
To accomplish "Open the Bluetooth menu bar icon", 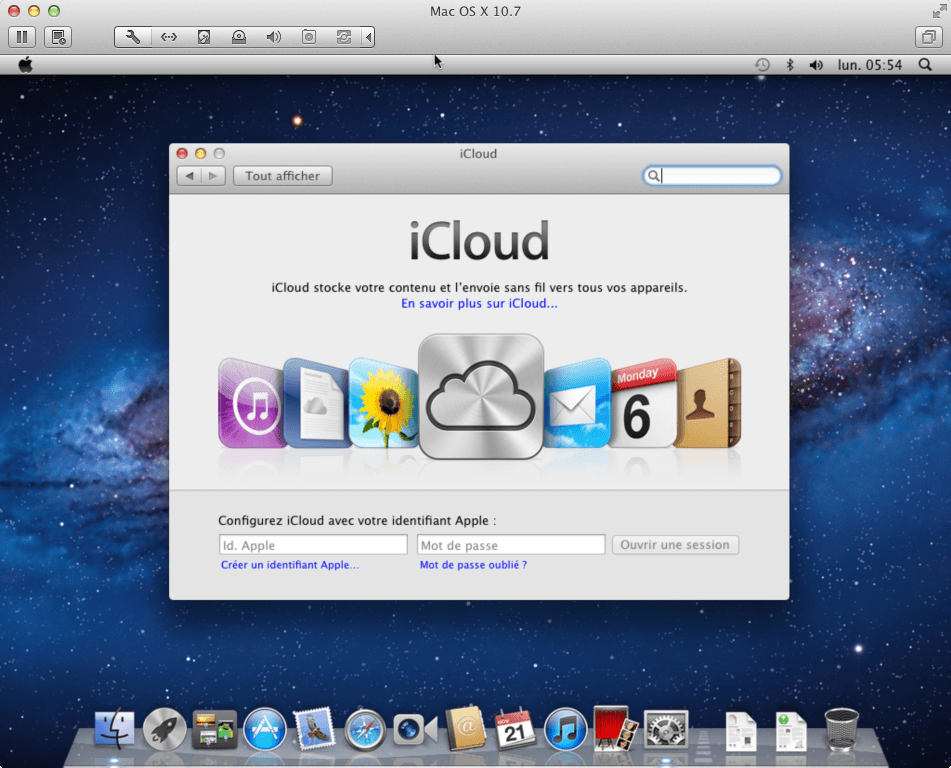I will pos(790,65).
